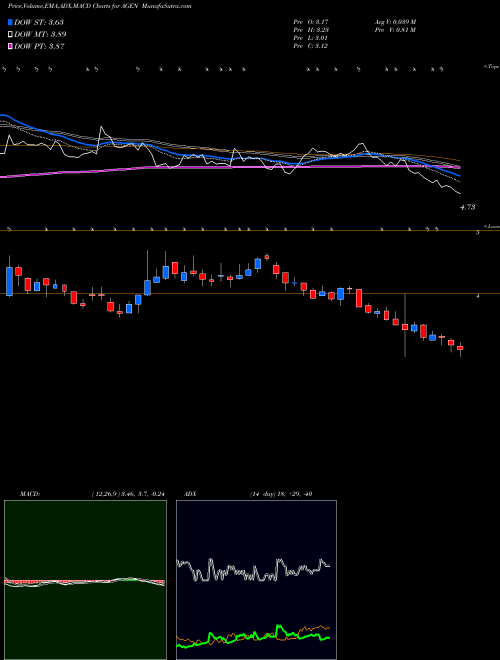Click the white DOW MT legend swatch

(x=11, y=34)
